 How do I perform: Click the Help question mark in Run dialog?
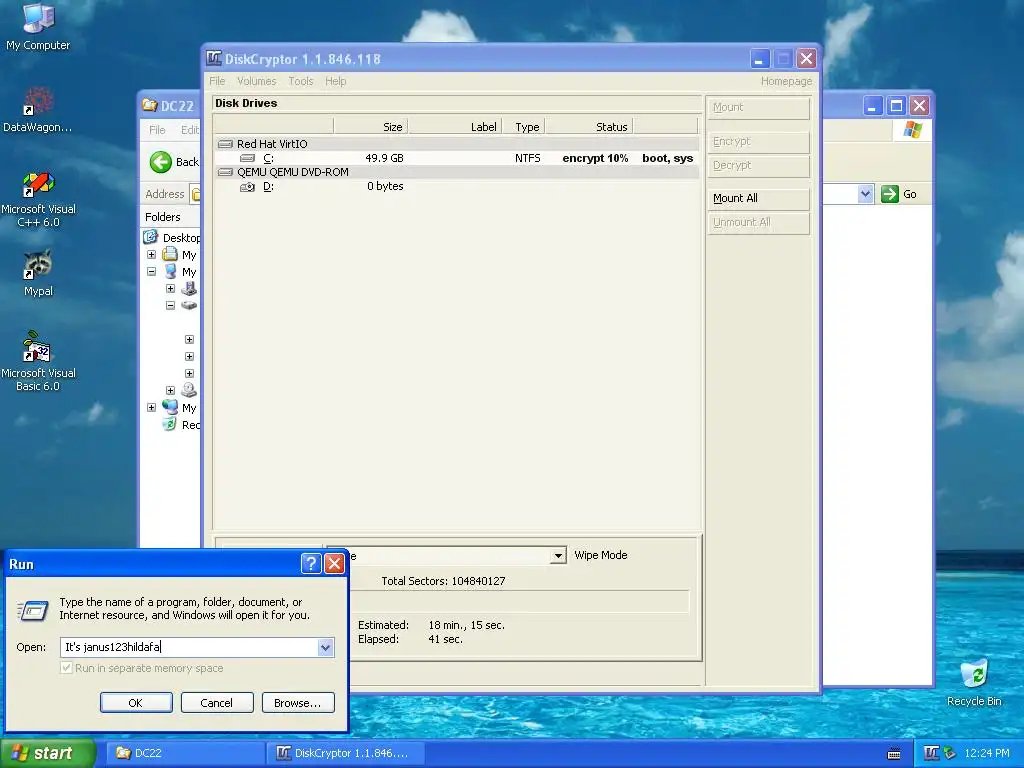311,564
